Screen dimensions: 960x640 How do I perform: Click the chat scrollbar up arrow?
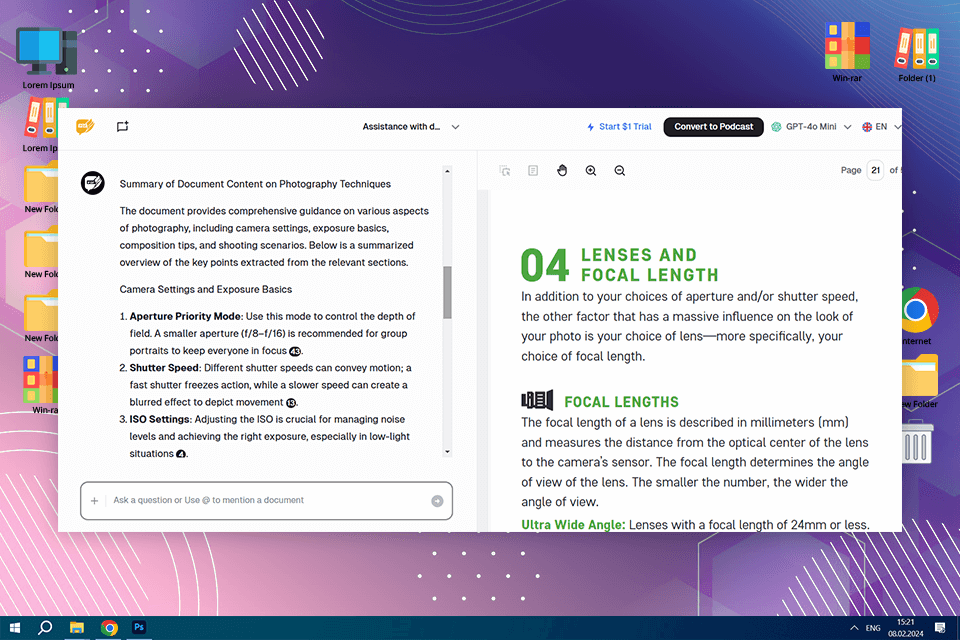pos(448,171)
